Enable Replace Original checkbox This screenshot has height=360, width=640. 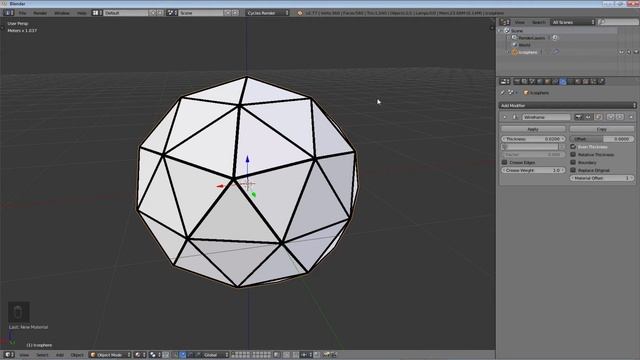coord(573,170)
